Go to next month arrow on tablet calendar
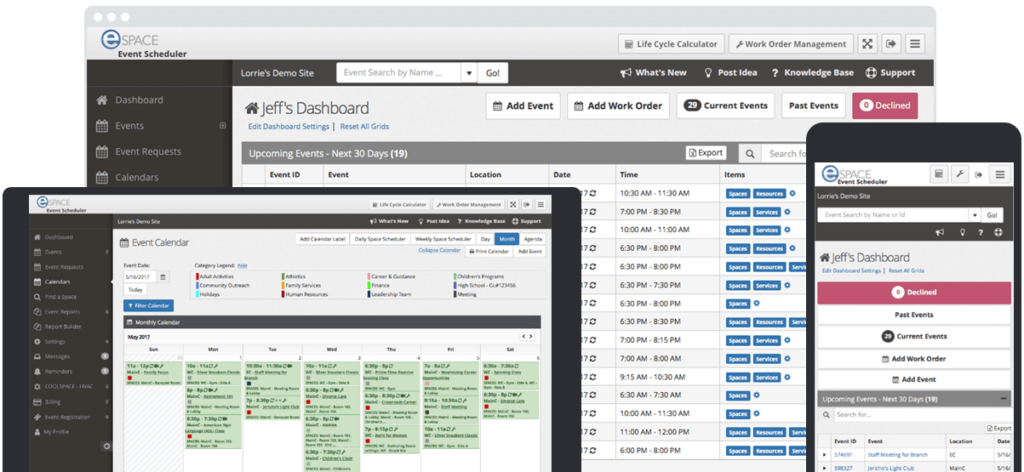 point(531,336)
